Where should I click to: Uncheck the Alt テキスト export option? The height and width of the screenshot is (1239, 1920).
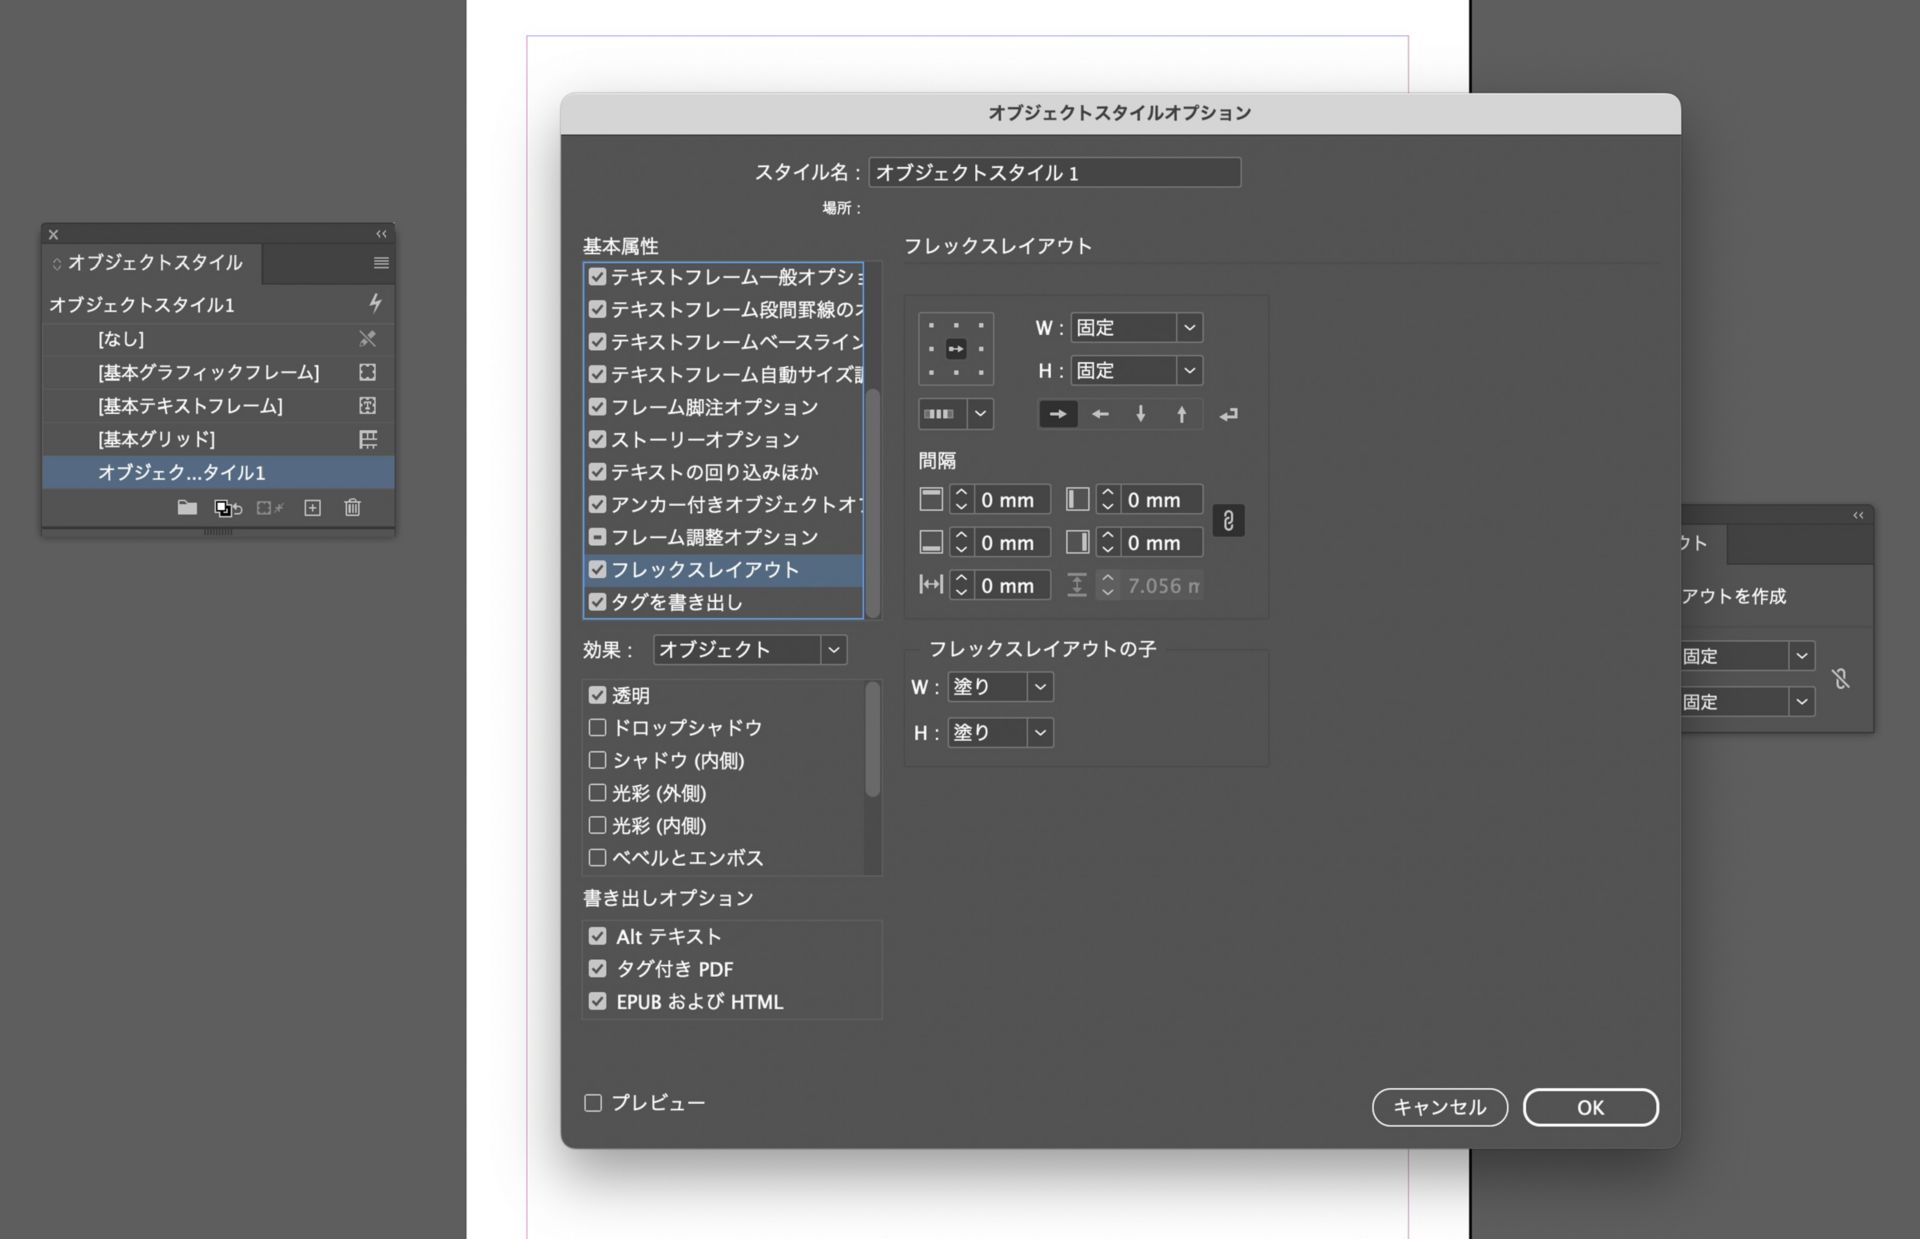598,937
